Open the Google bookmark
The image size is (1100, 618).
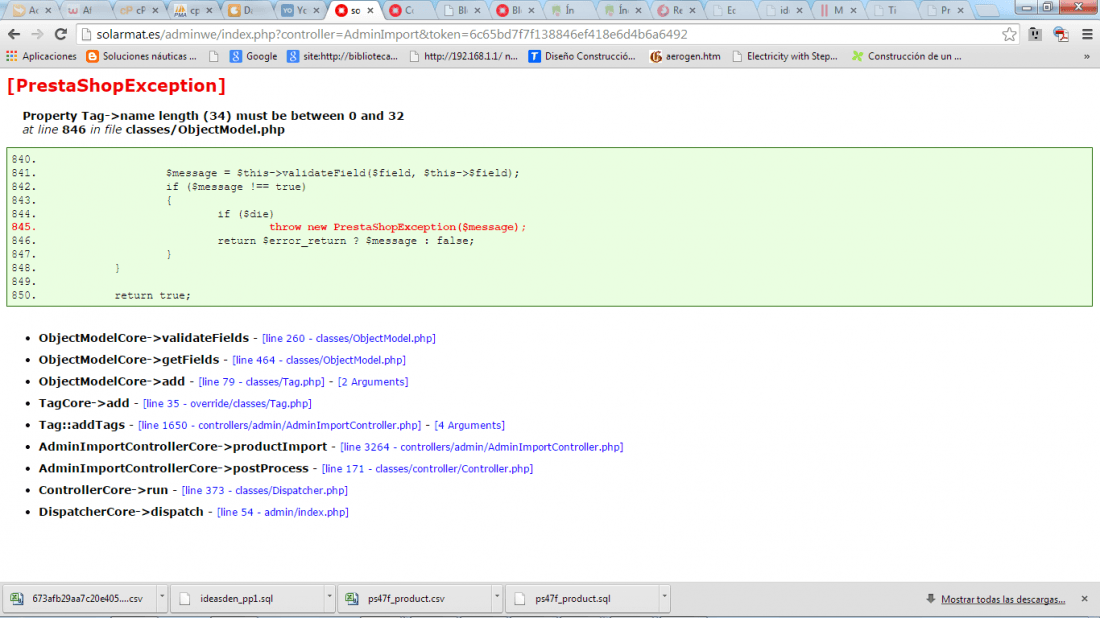[x=253, y=56]
